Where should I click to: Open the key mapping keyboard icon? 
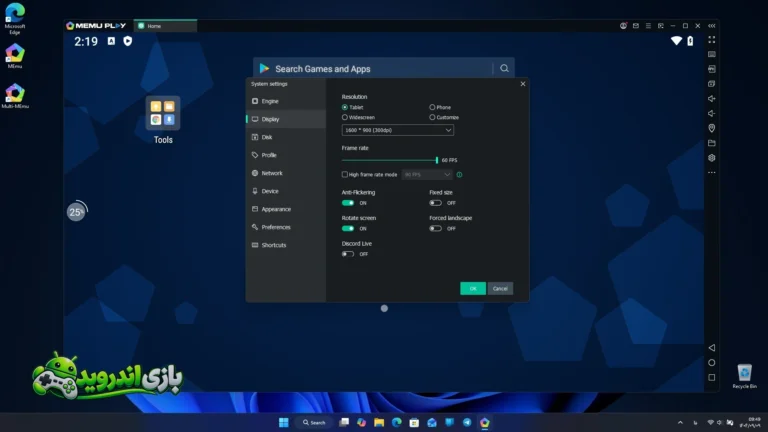pyautogui.click(x=712, y=54)
